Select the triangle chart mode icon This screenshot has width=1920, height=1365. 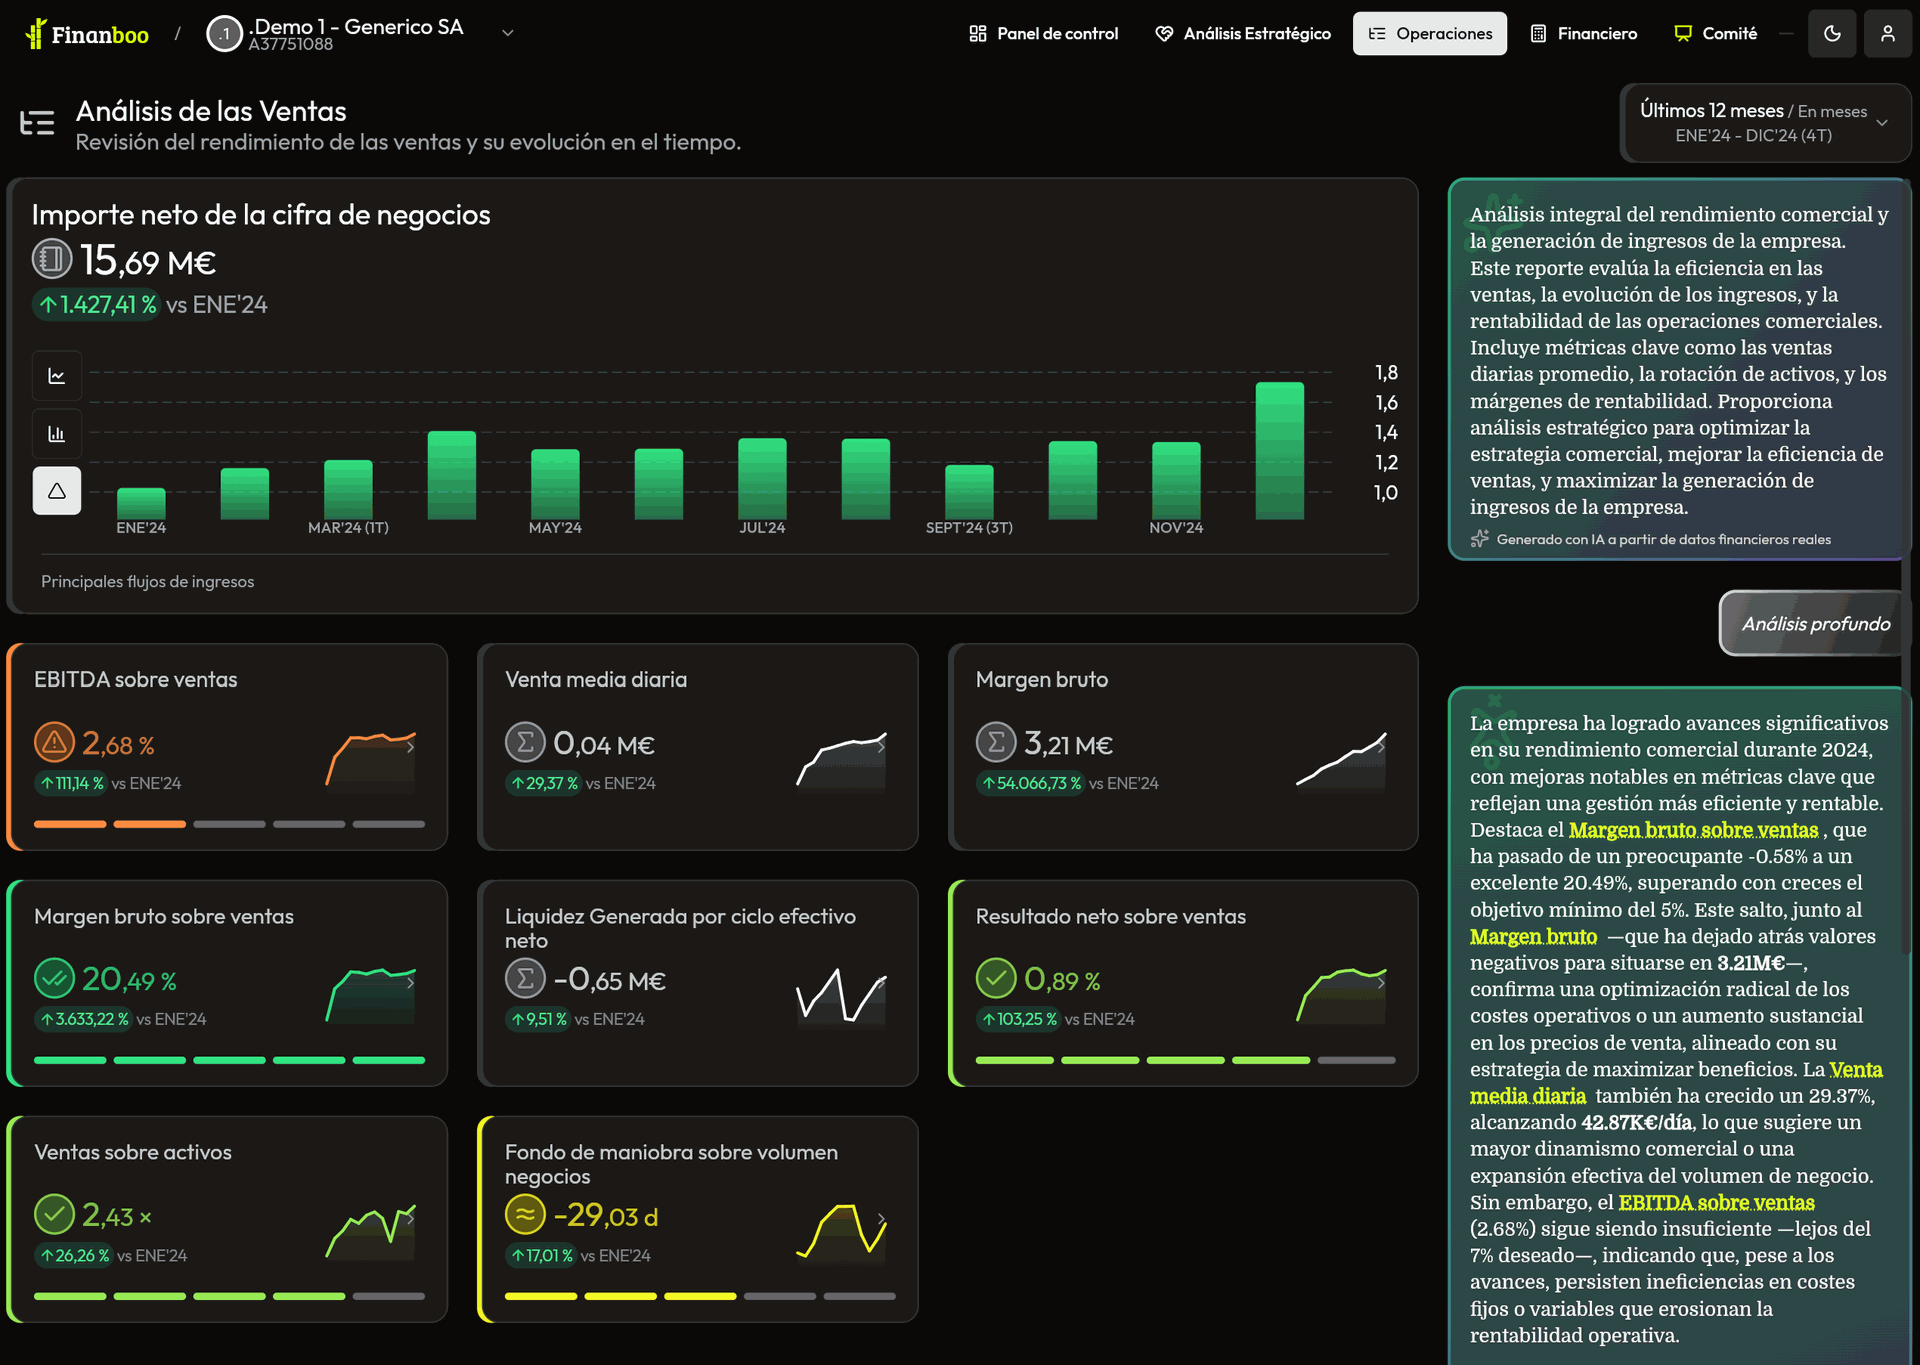click(x=57, y=491)
